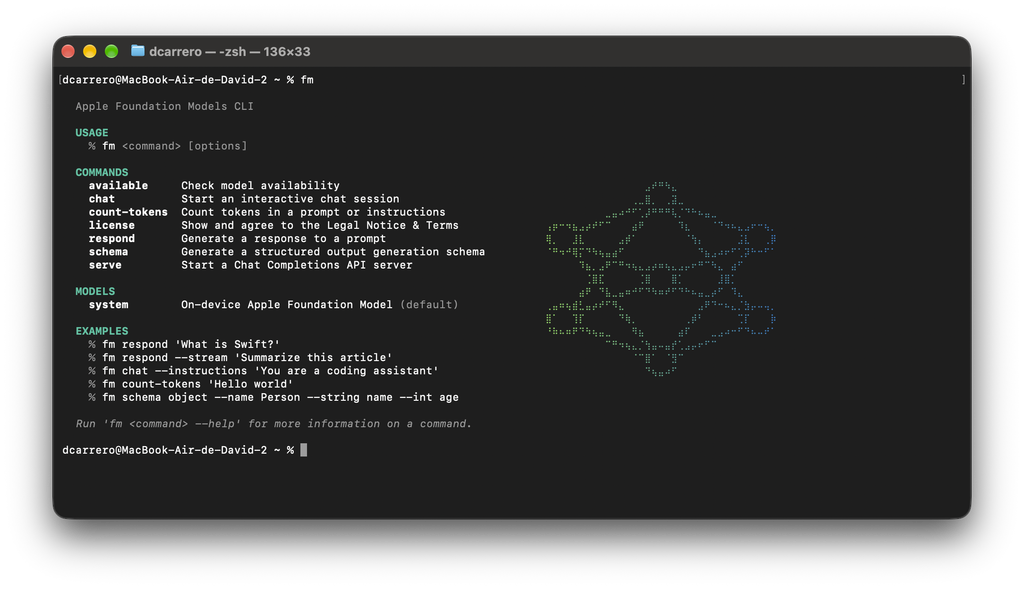Click 'Generate a structured output generation schema' description
The image size is (1024, 589).
point(333,252)
